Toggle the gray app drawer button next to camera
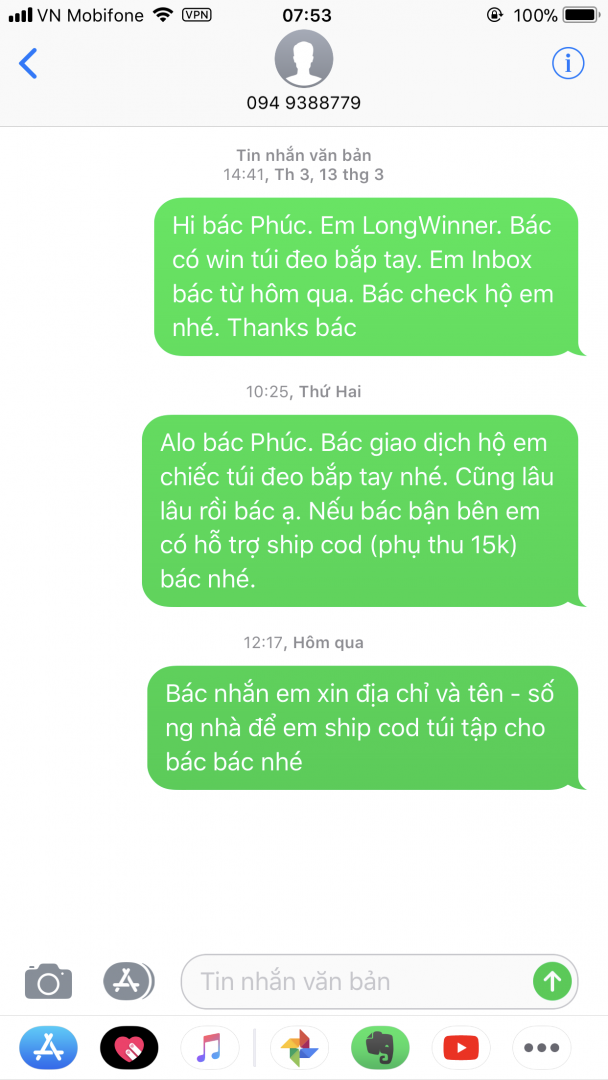The image size is (608, 1080). [x=129, y=981]
